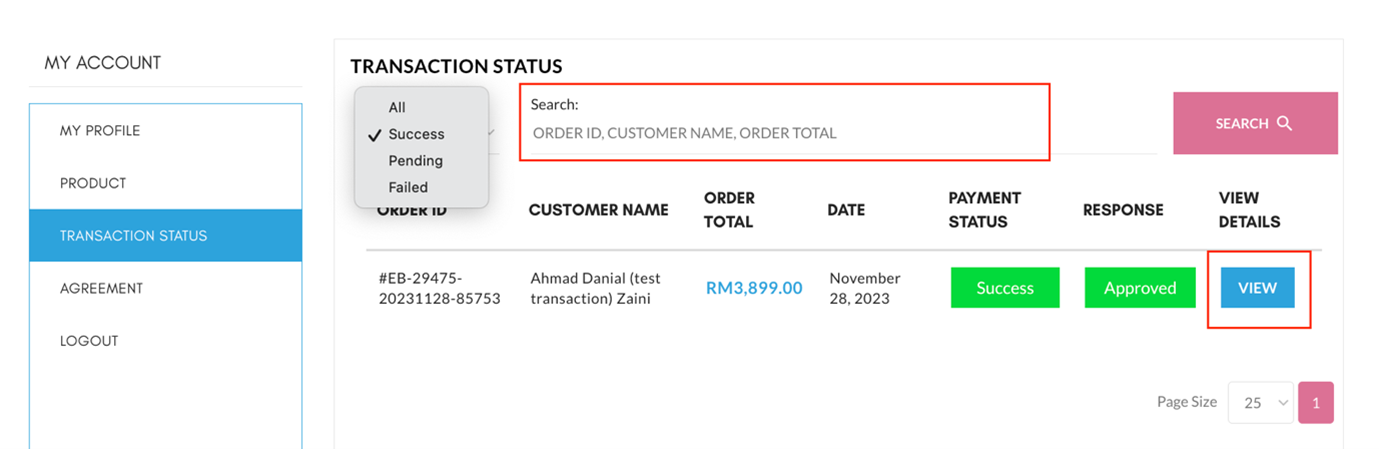Screen dimensions: 1379x449
Task: Click the green Approved response badge
Action: [1140, 288]
